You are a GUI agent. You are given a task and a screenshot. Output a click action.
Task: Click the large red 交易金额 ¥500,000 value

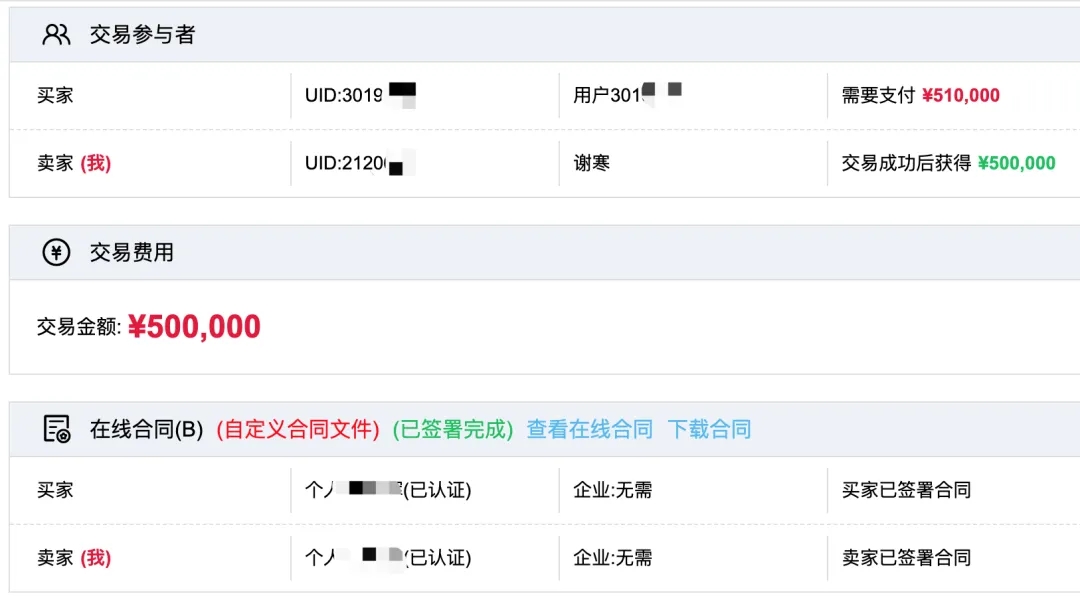[194, 327]
